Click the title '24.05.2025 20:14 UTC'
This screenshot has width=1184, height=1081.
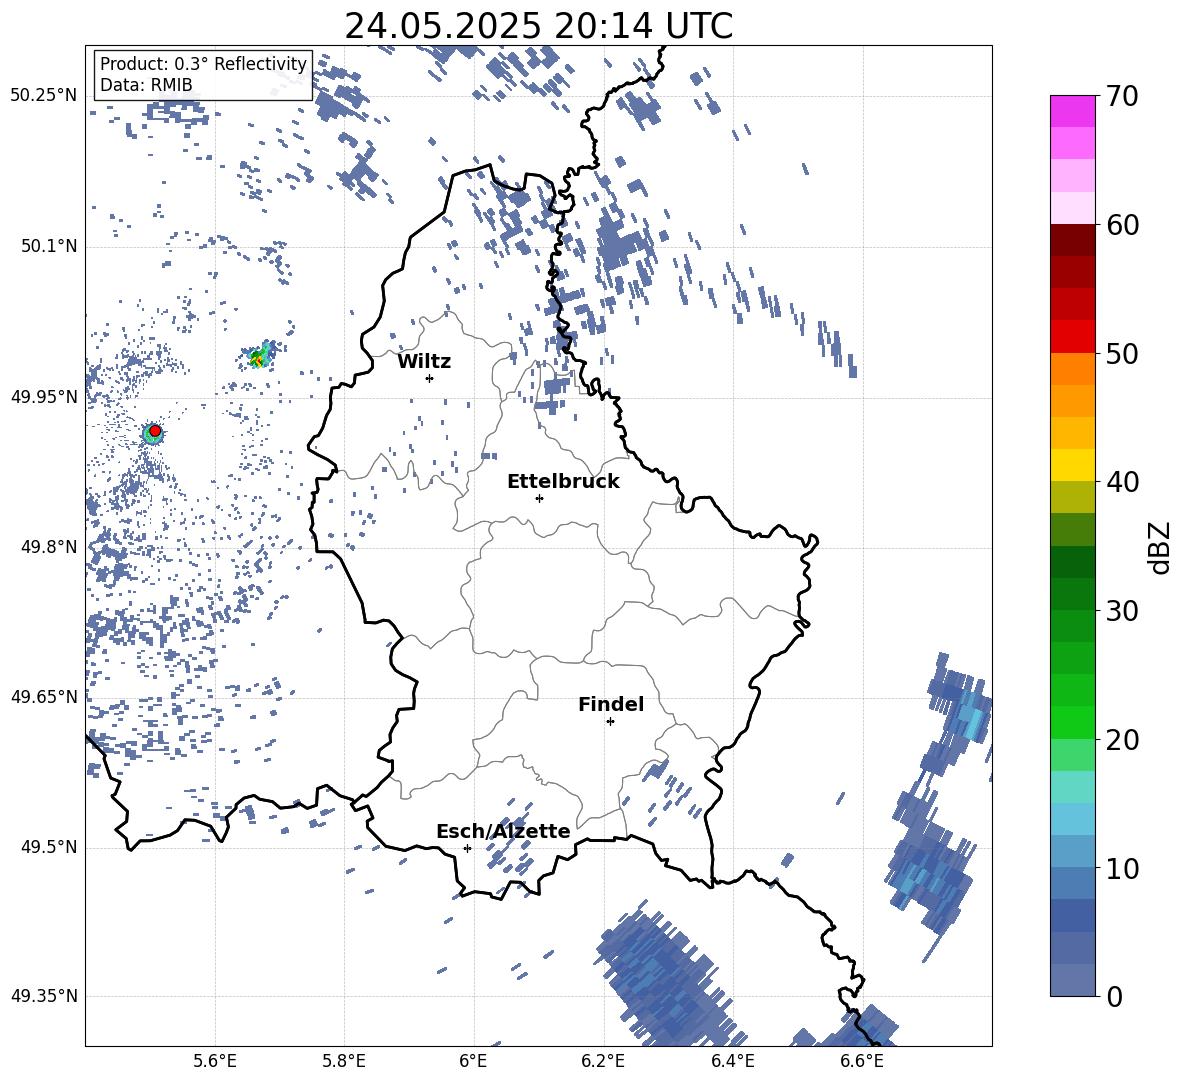coord(538,26)
